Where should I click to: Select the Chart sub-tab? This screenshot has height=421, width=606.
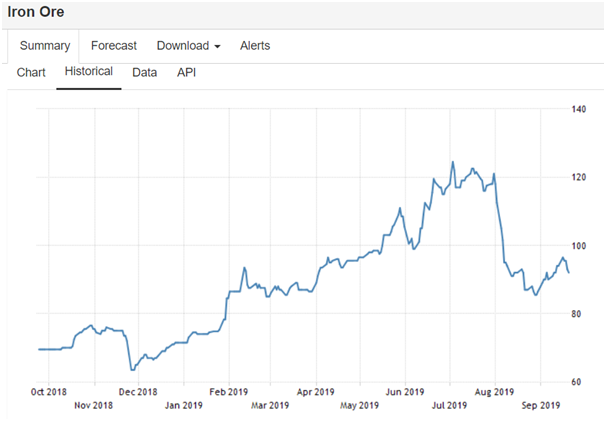tap(31, 73)
